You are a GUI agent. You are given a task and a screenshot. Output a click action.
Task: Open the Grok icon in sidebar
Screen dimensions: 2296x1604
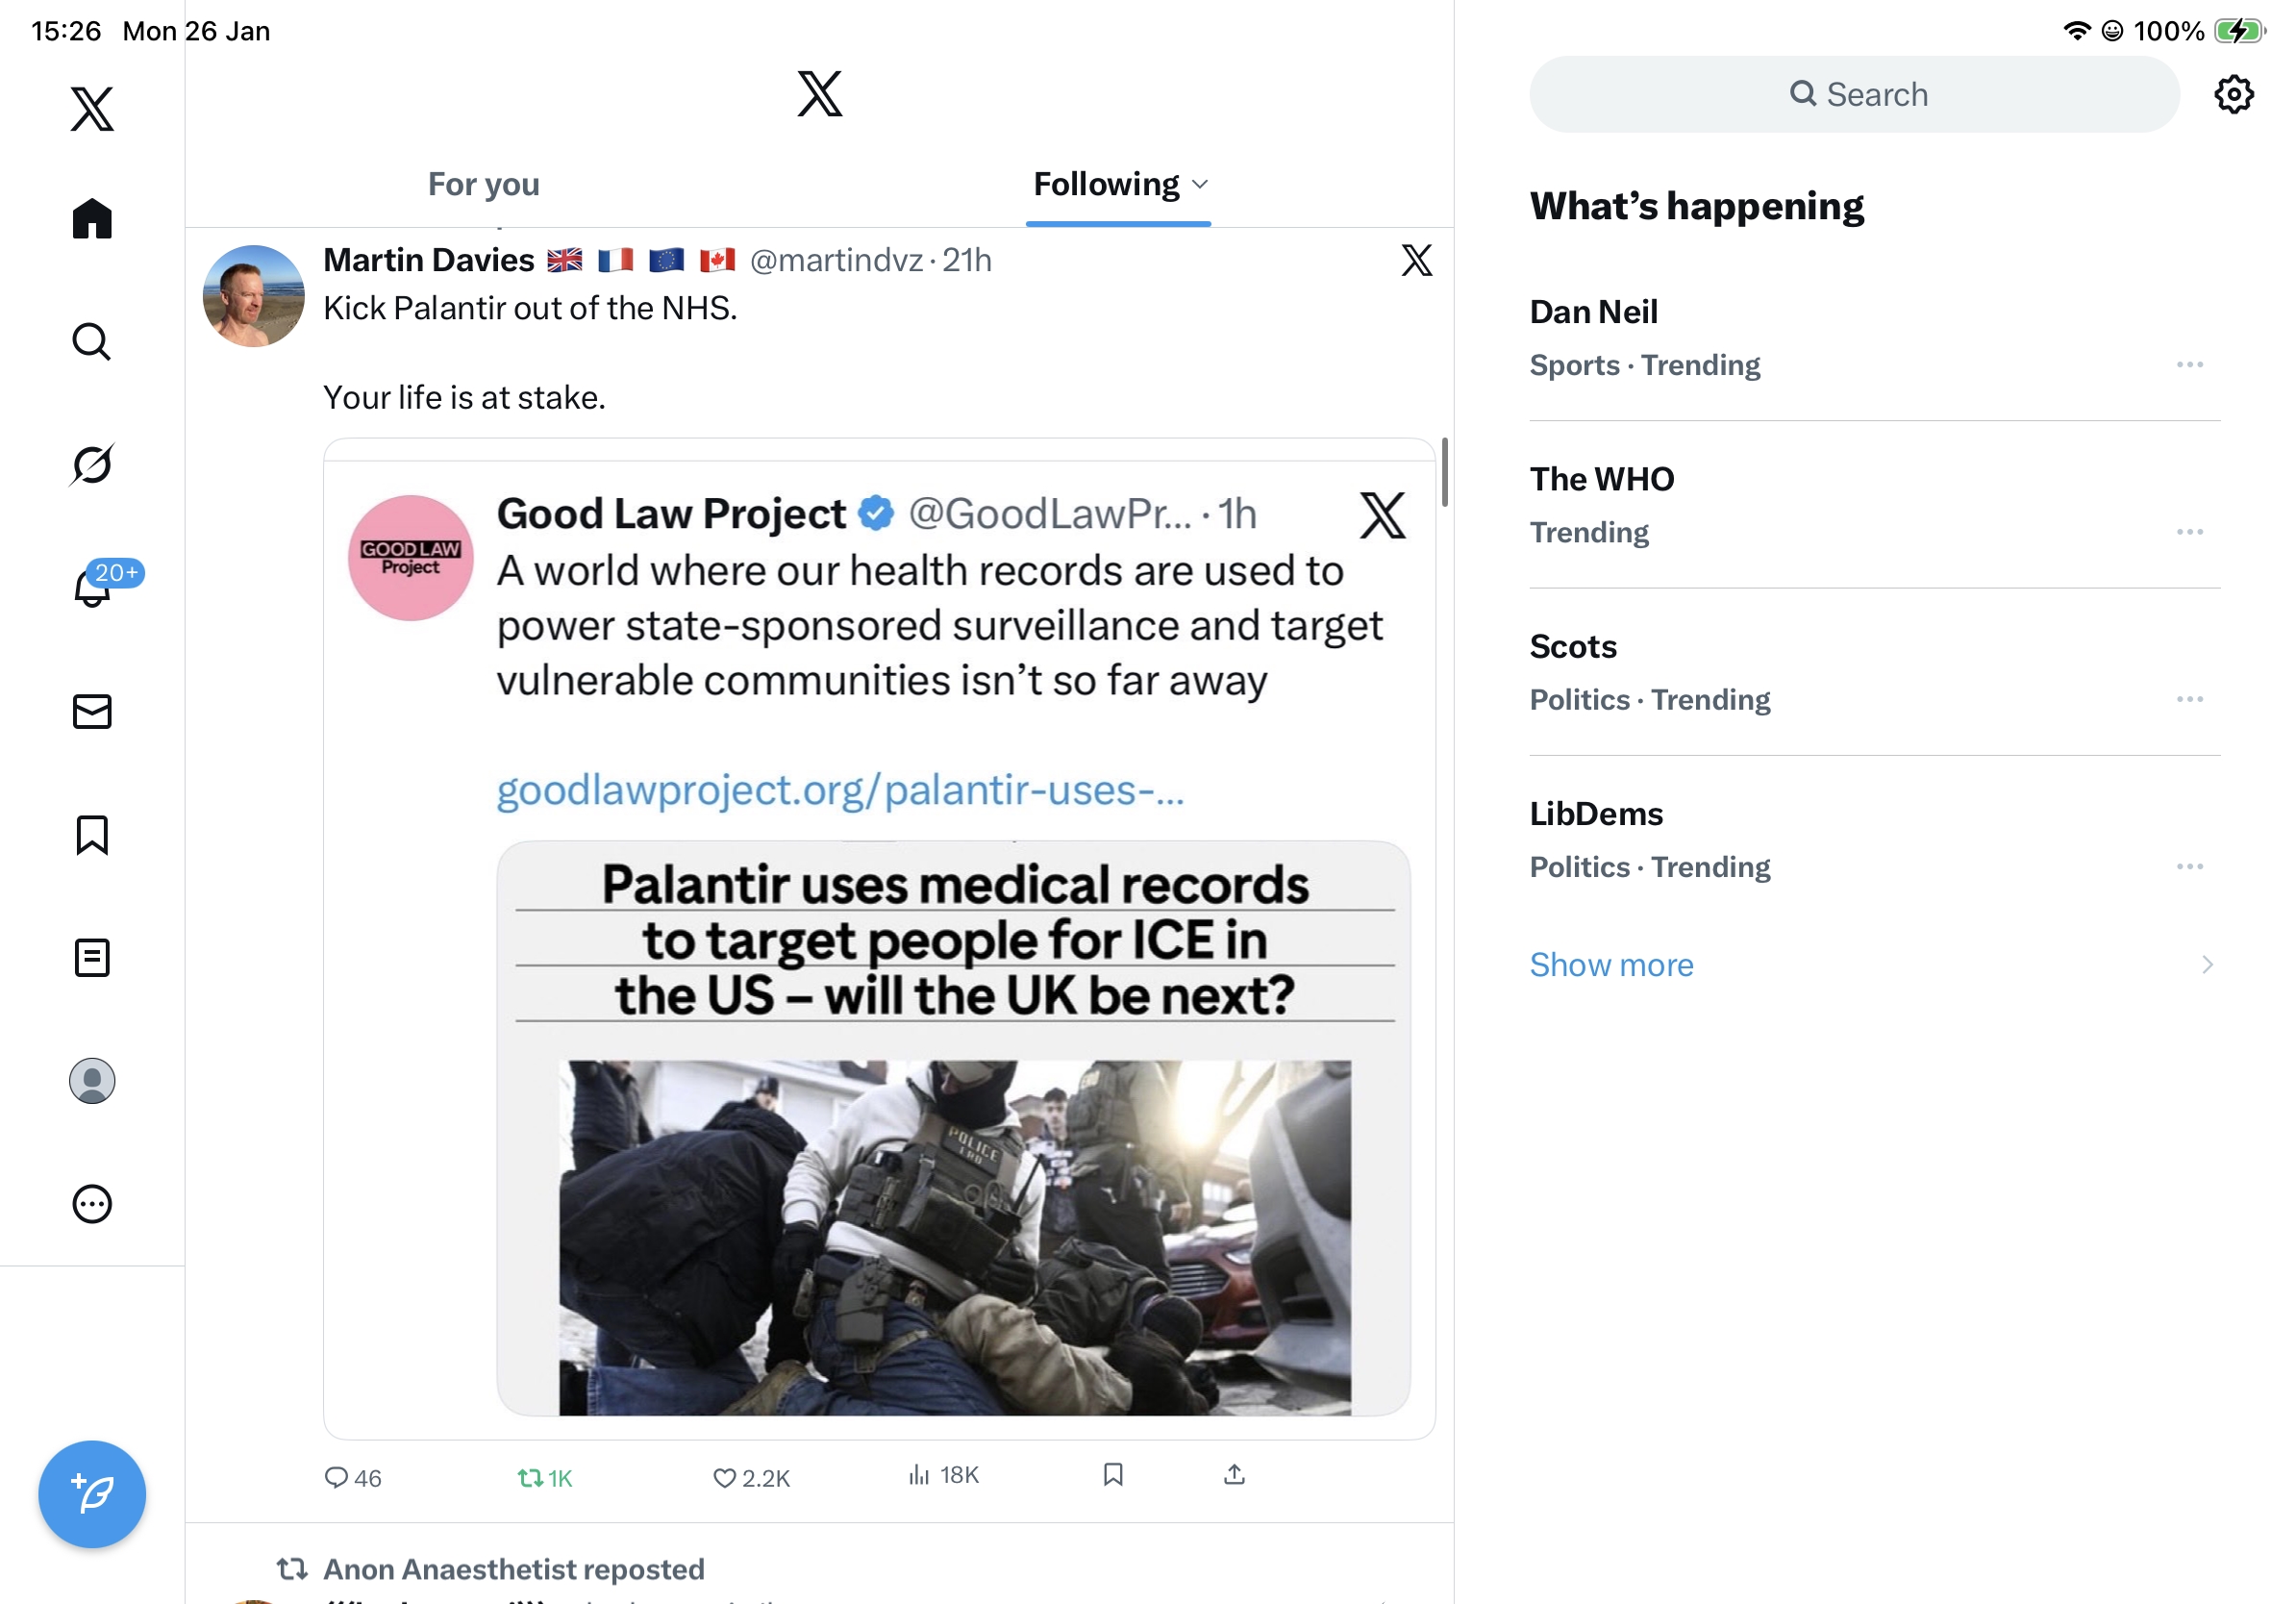pos(92,464)
